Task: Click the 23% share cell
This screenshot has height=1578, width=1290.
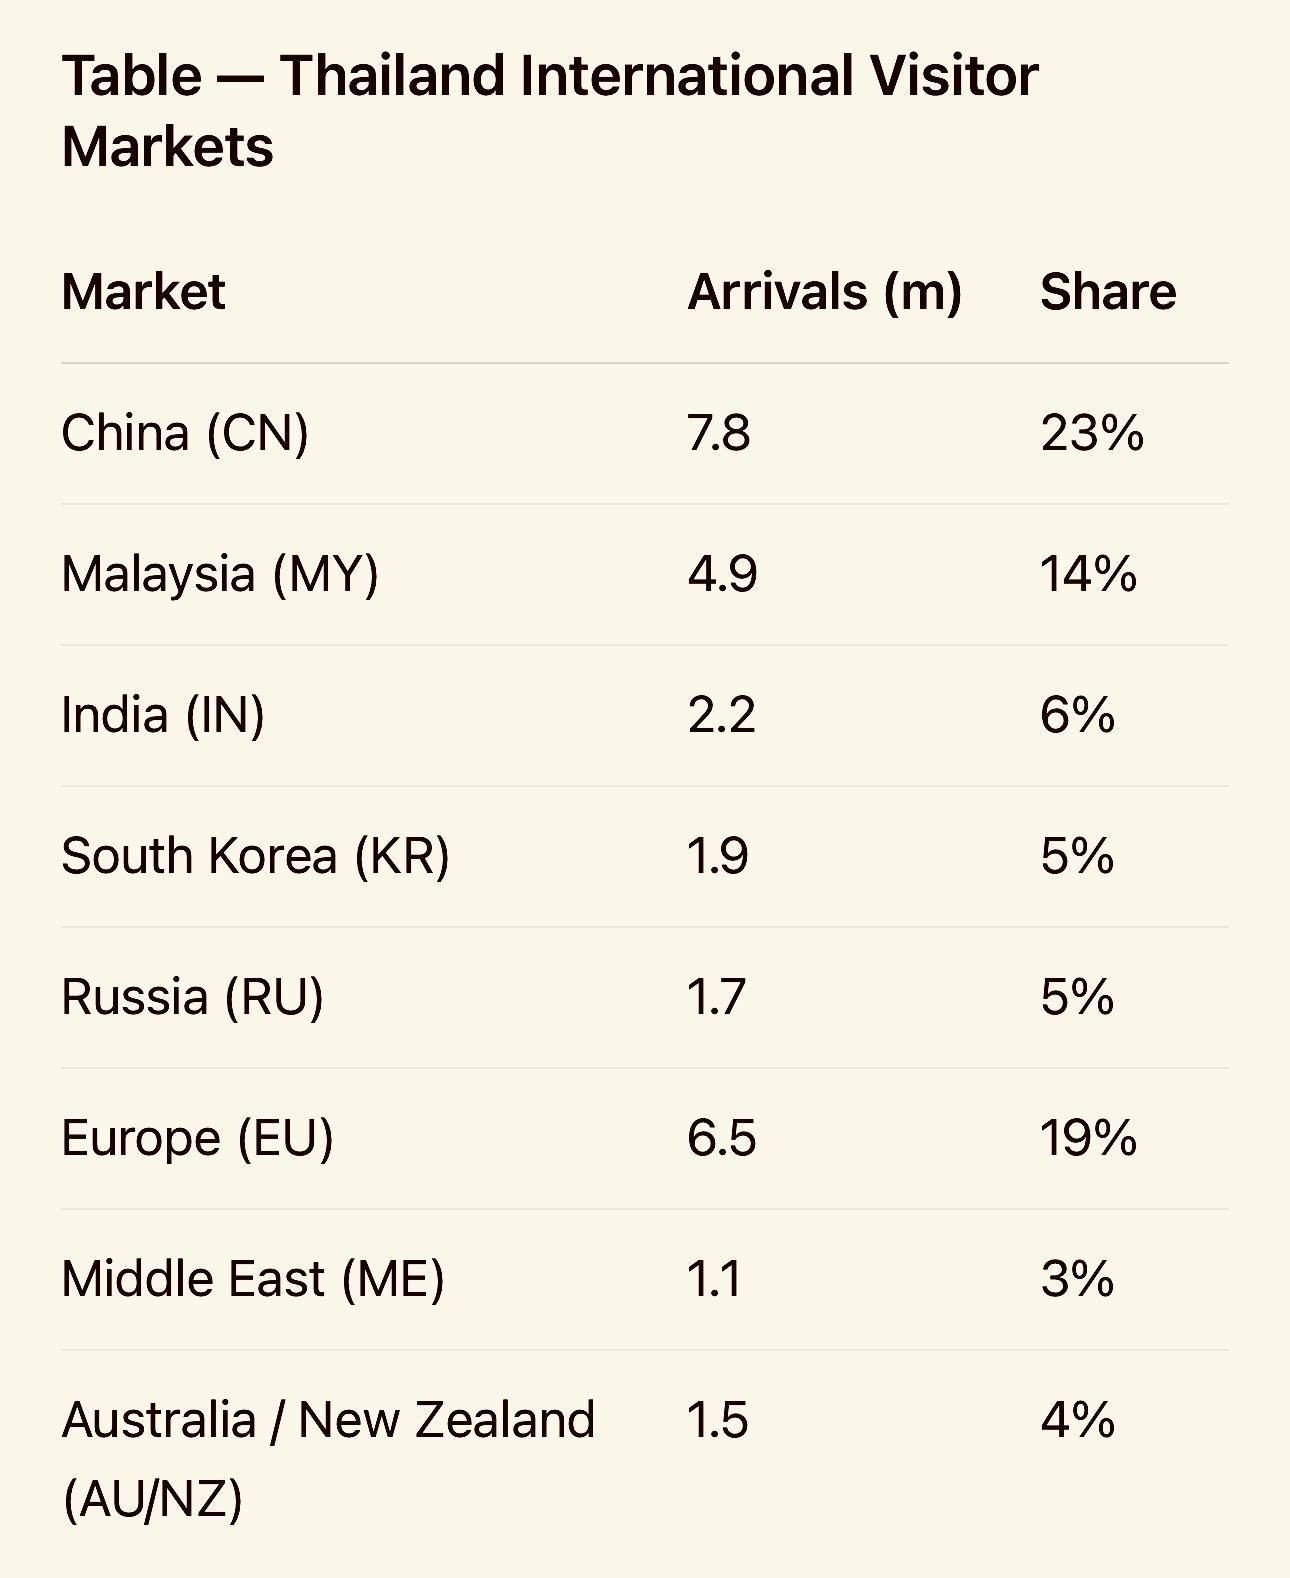Action: pos(1092,433)
